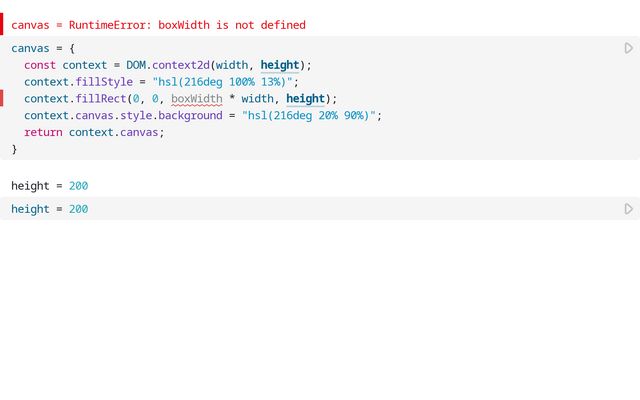Run the height cell with play icon
This screenshot has height=400, width=640.
(x=629, y=209)
